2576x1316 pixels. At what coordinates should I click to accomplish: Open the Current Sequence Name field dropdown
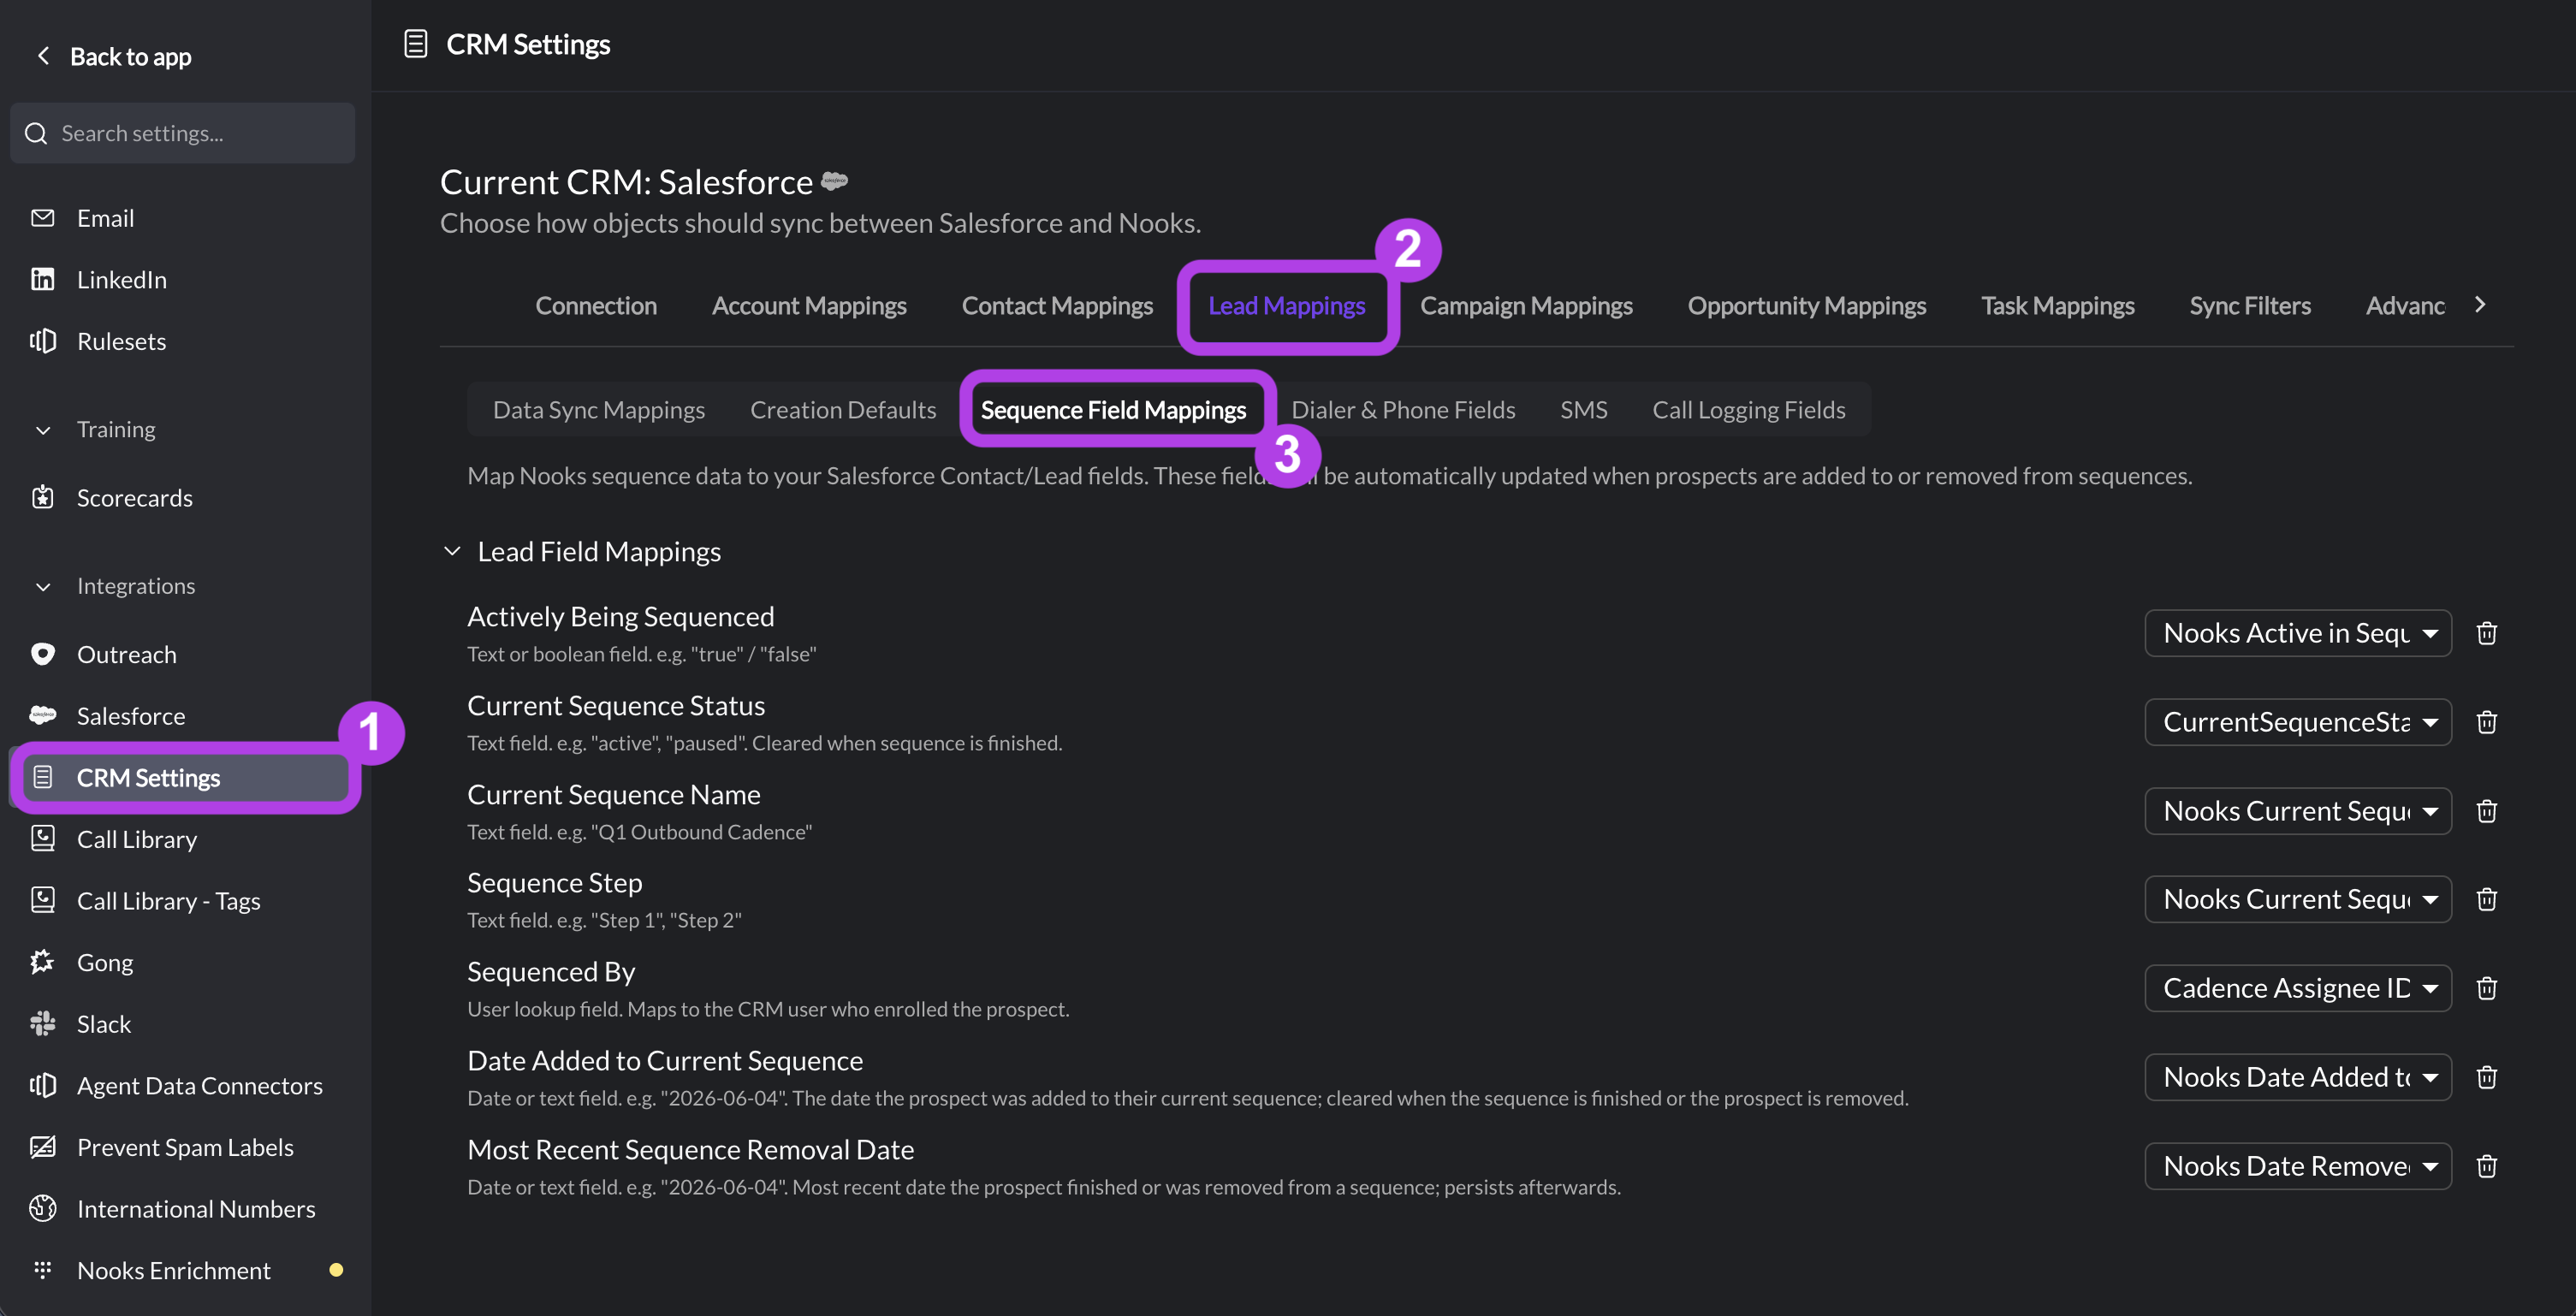(2298, 811)
